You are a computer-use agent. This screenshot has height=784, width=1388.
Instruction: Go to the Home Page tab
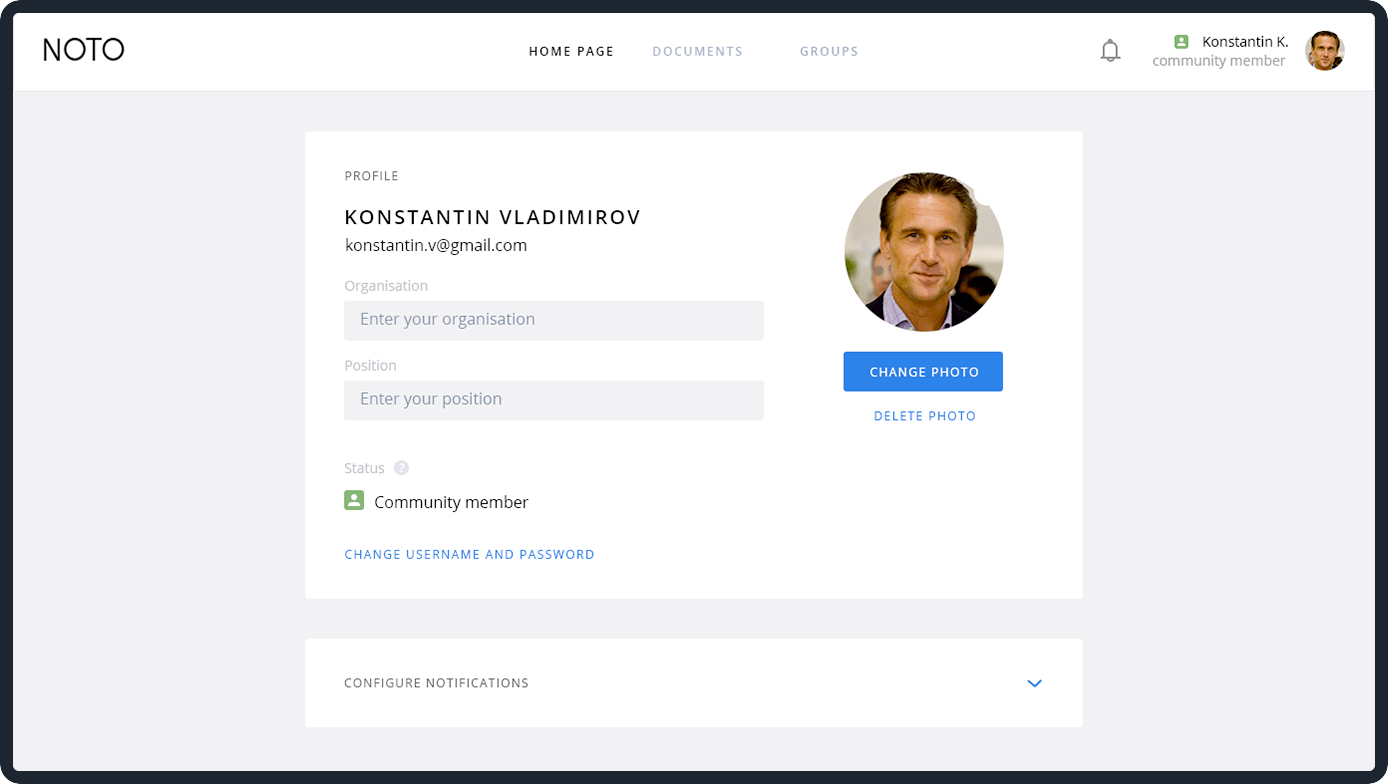tap(571, 52)
